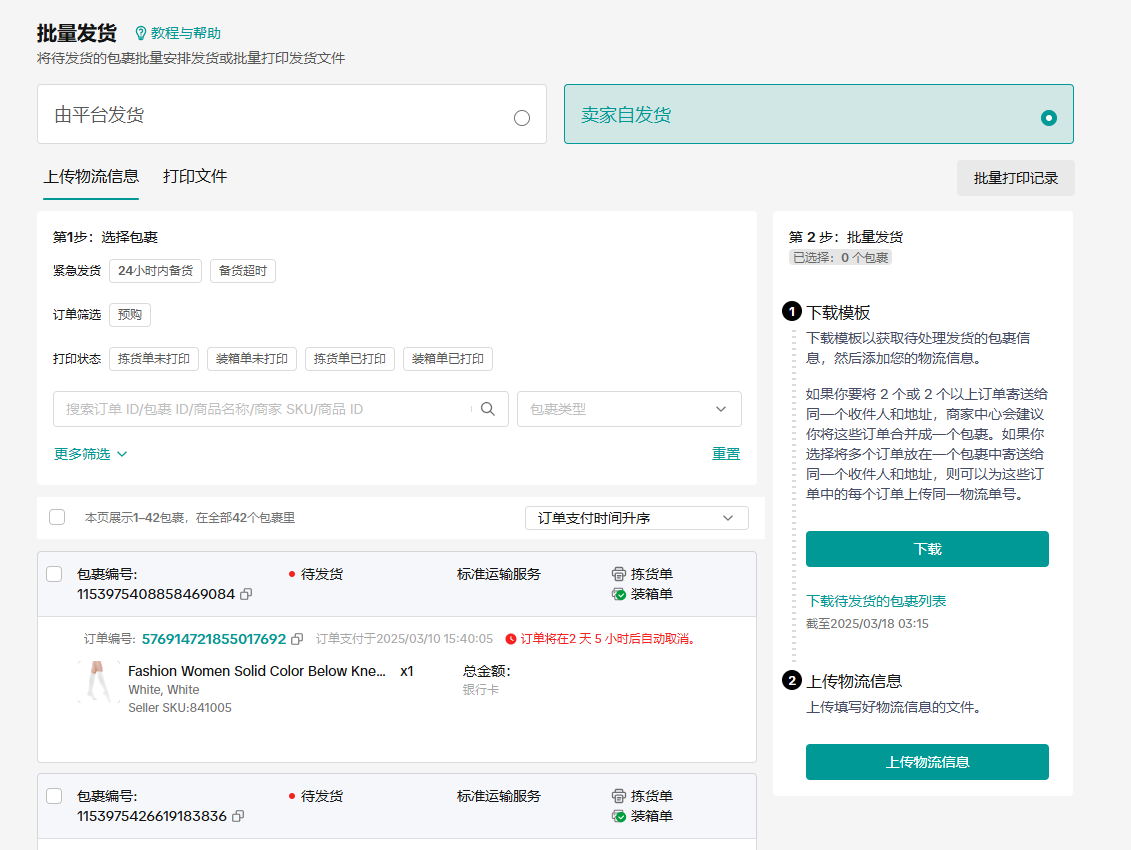Expand 更多筛选 filters
This screenshot has width=1131, height=850.
pos(91,454)
